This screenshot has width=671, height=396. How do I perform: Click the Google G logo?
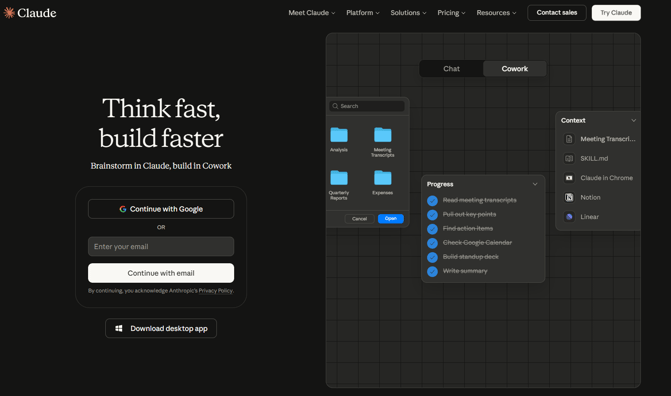tap(123, 209)
